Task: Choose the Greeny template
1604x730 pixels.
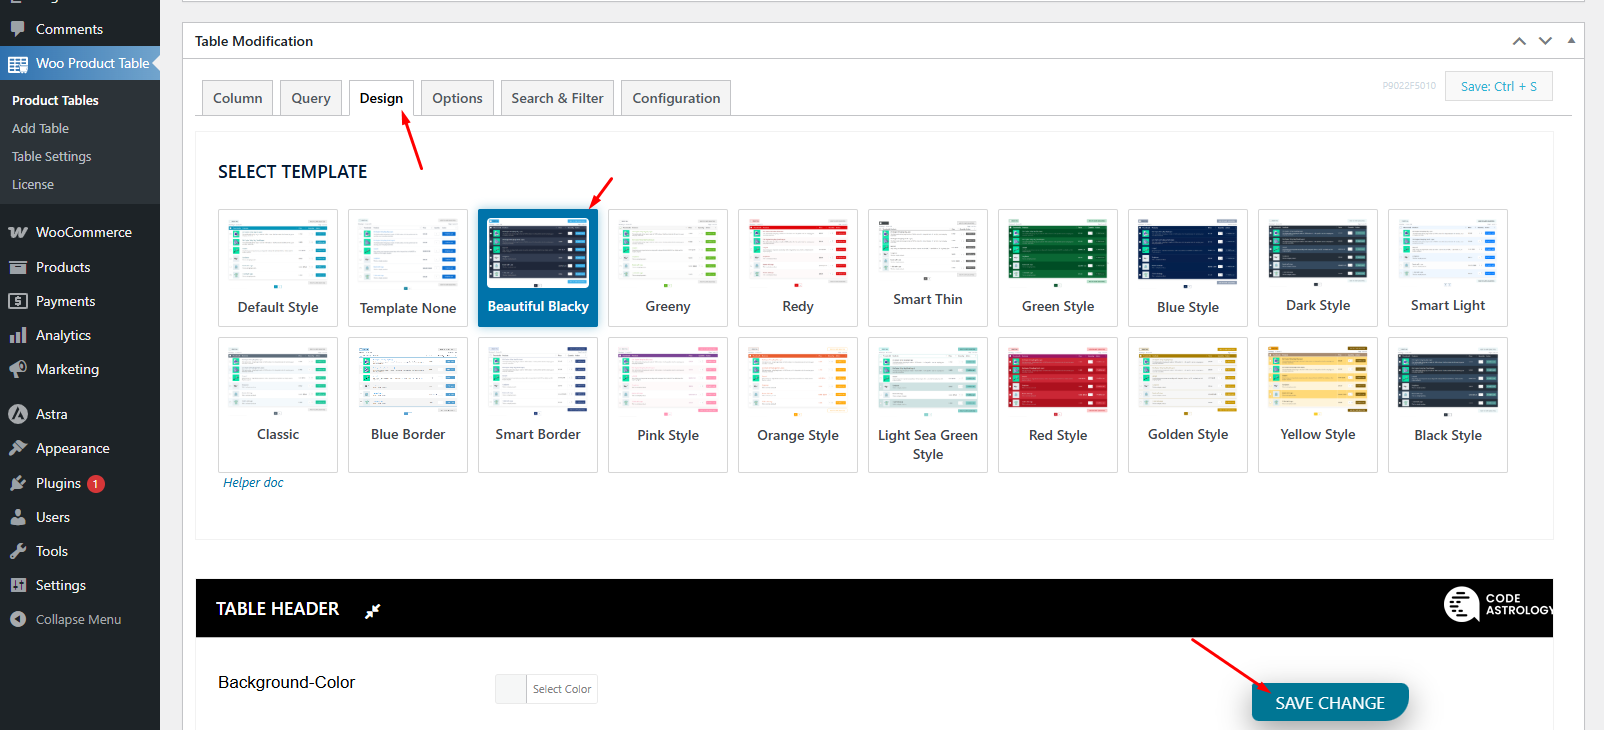Action: 668,268
